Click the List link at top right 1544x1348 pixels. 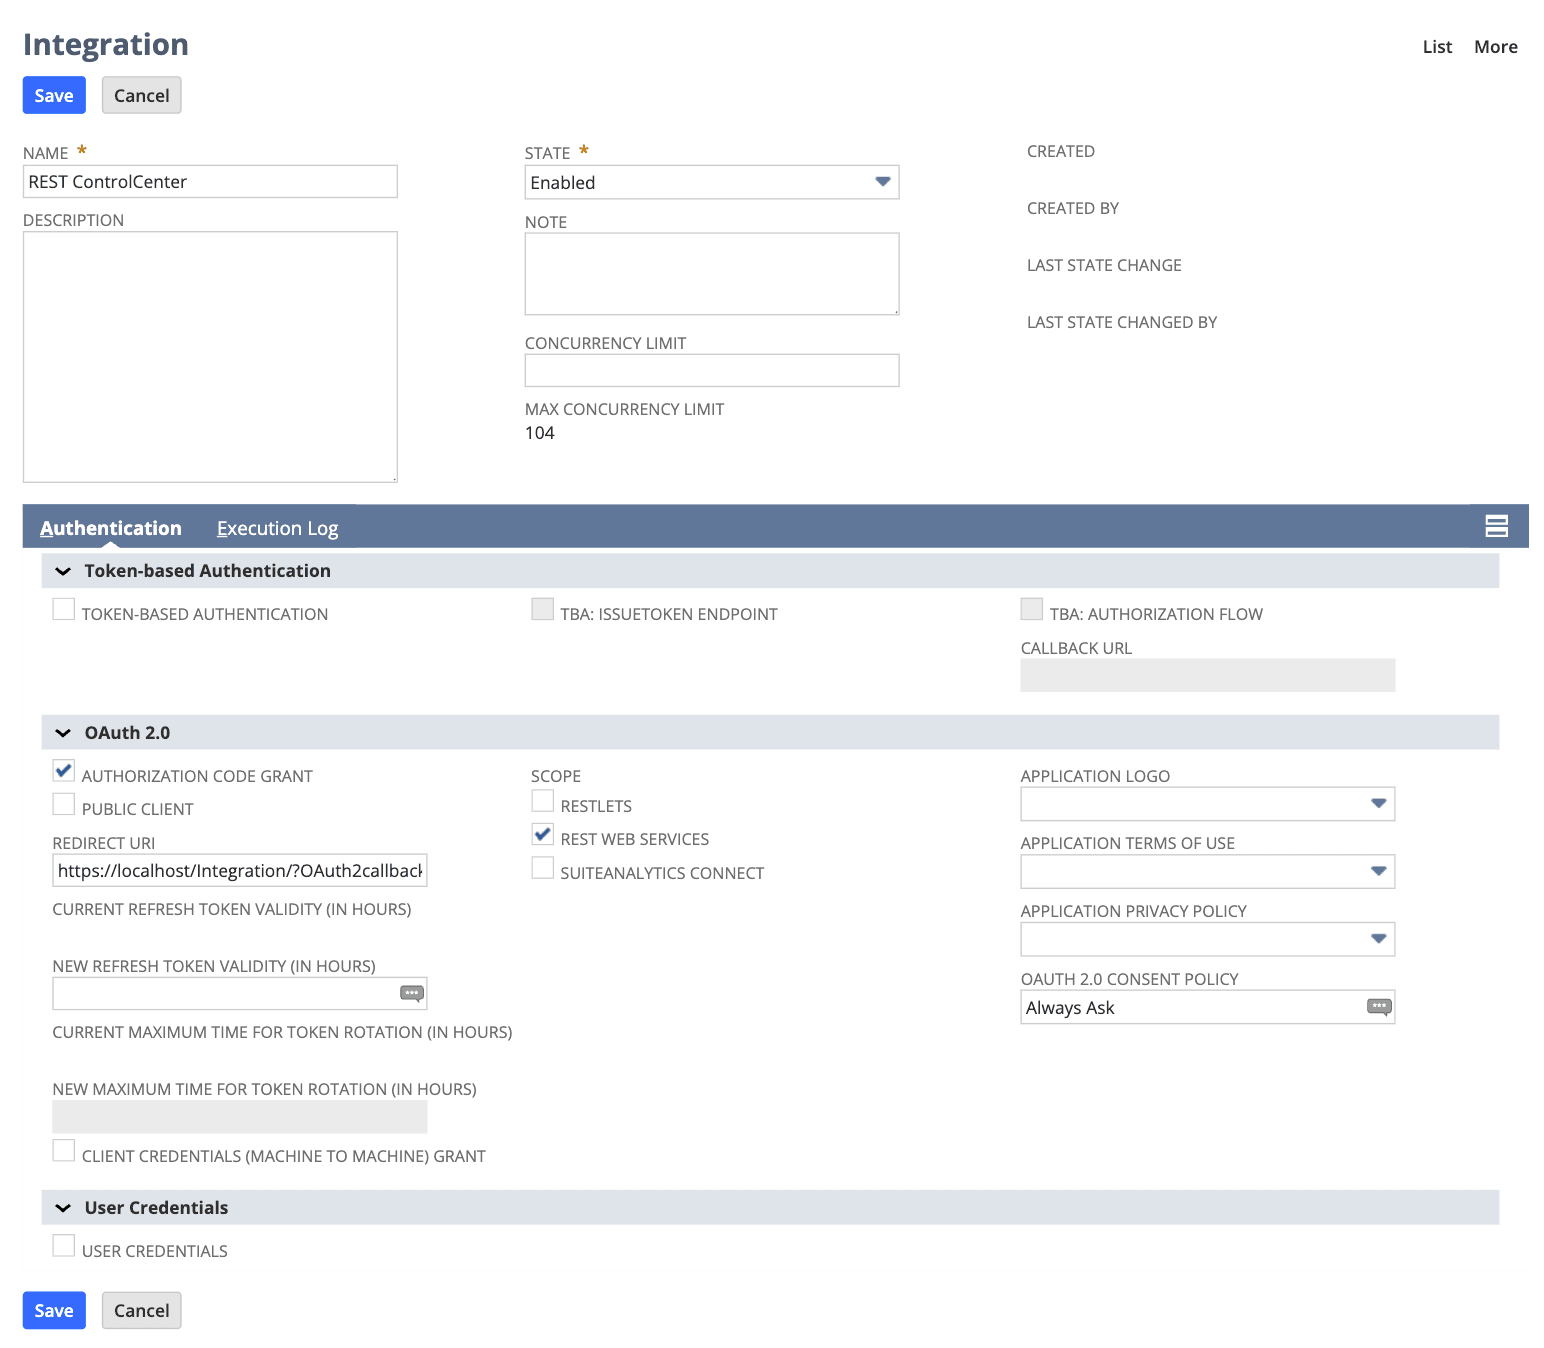pos(1437,46)
